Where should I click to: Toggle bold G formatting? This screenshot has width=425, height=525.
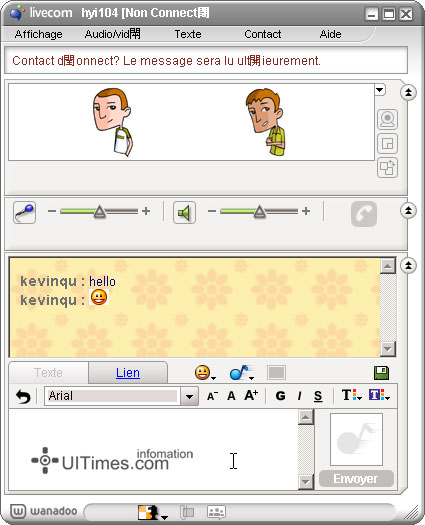280,396
